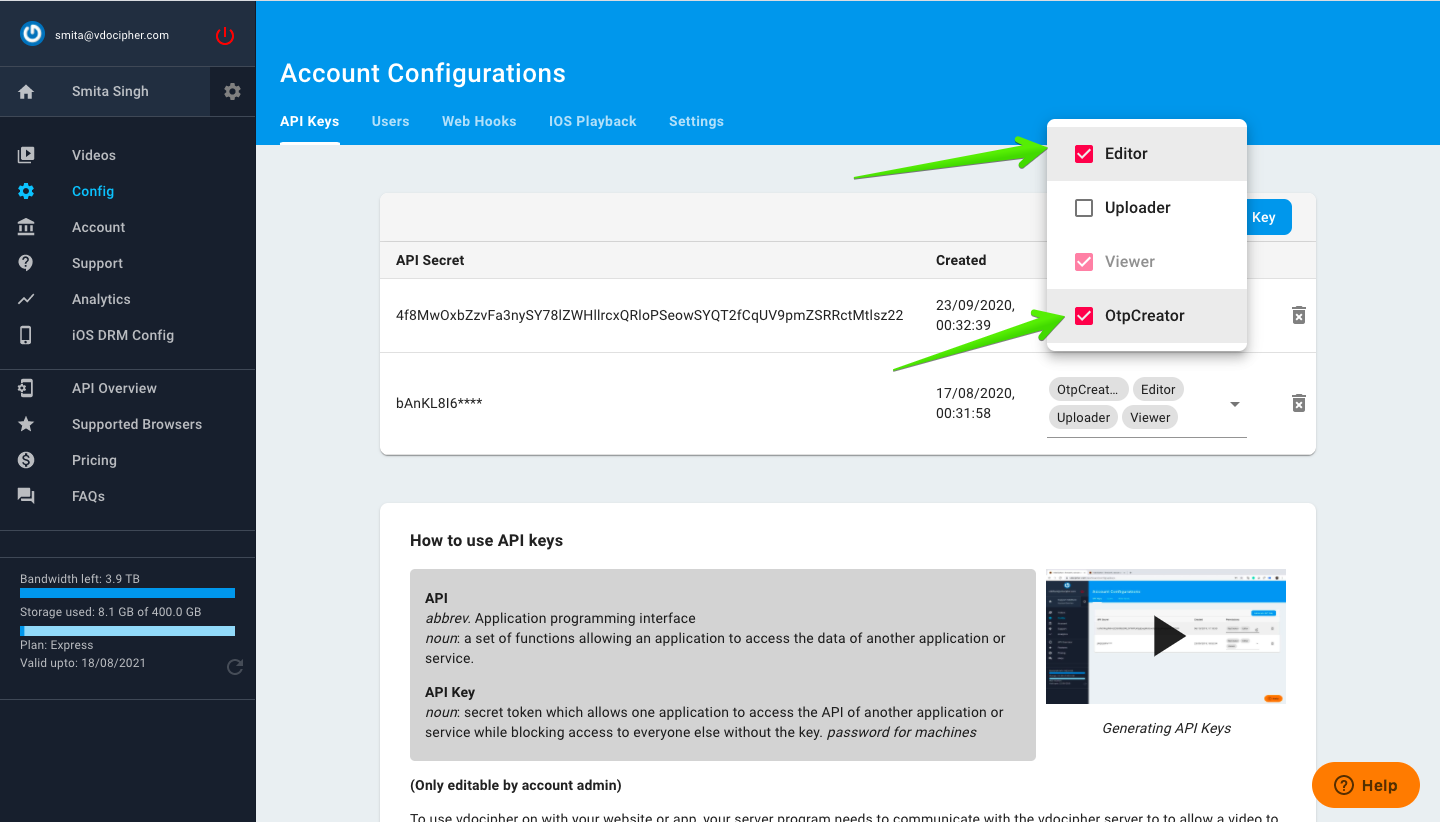Click the VdoCipher logo icon

(33, 34)
